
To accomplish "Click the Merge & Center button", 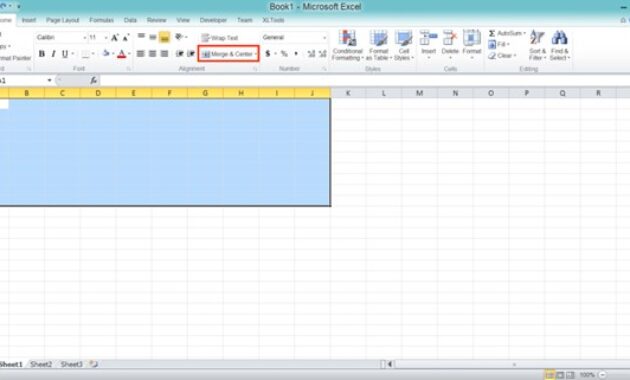I will [227, 54].
